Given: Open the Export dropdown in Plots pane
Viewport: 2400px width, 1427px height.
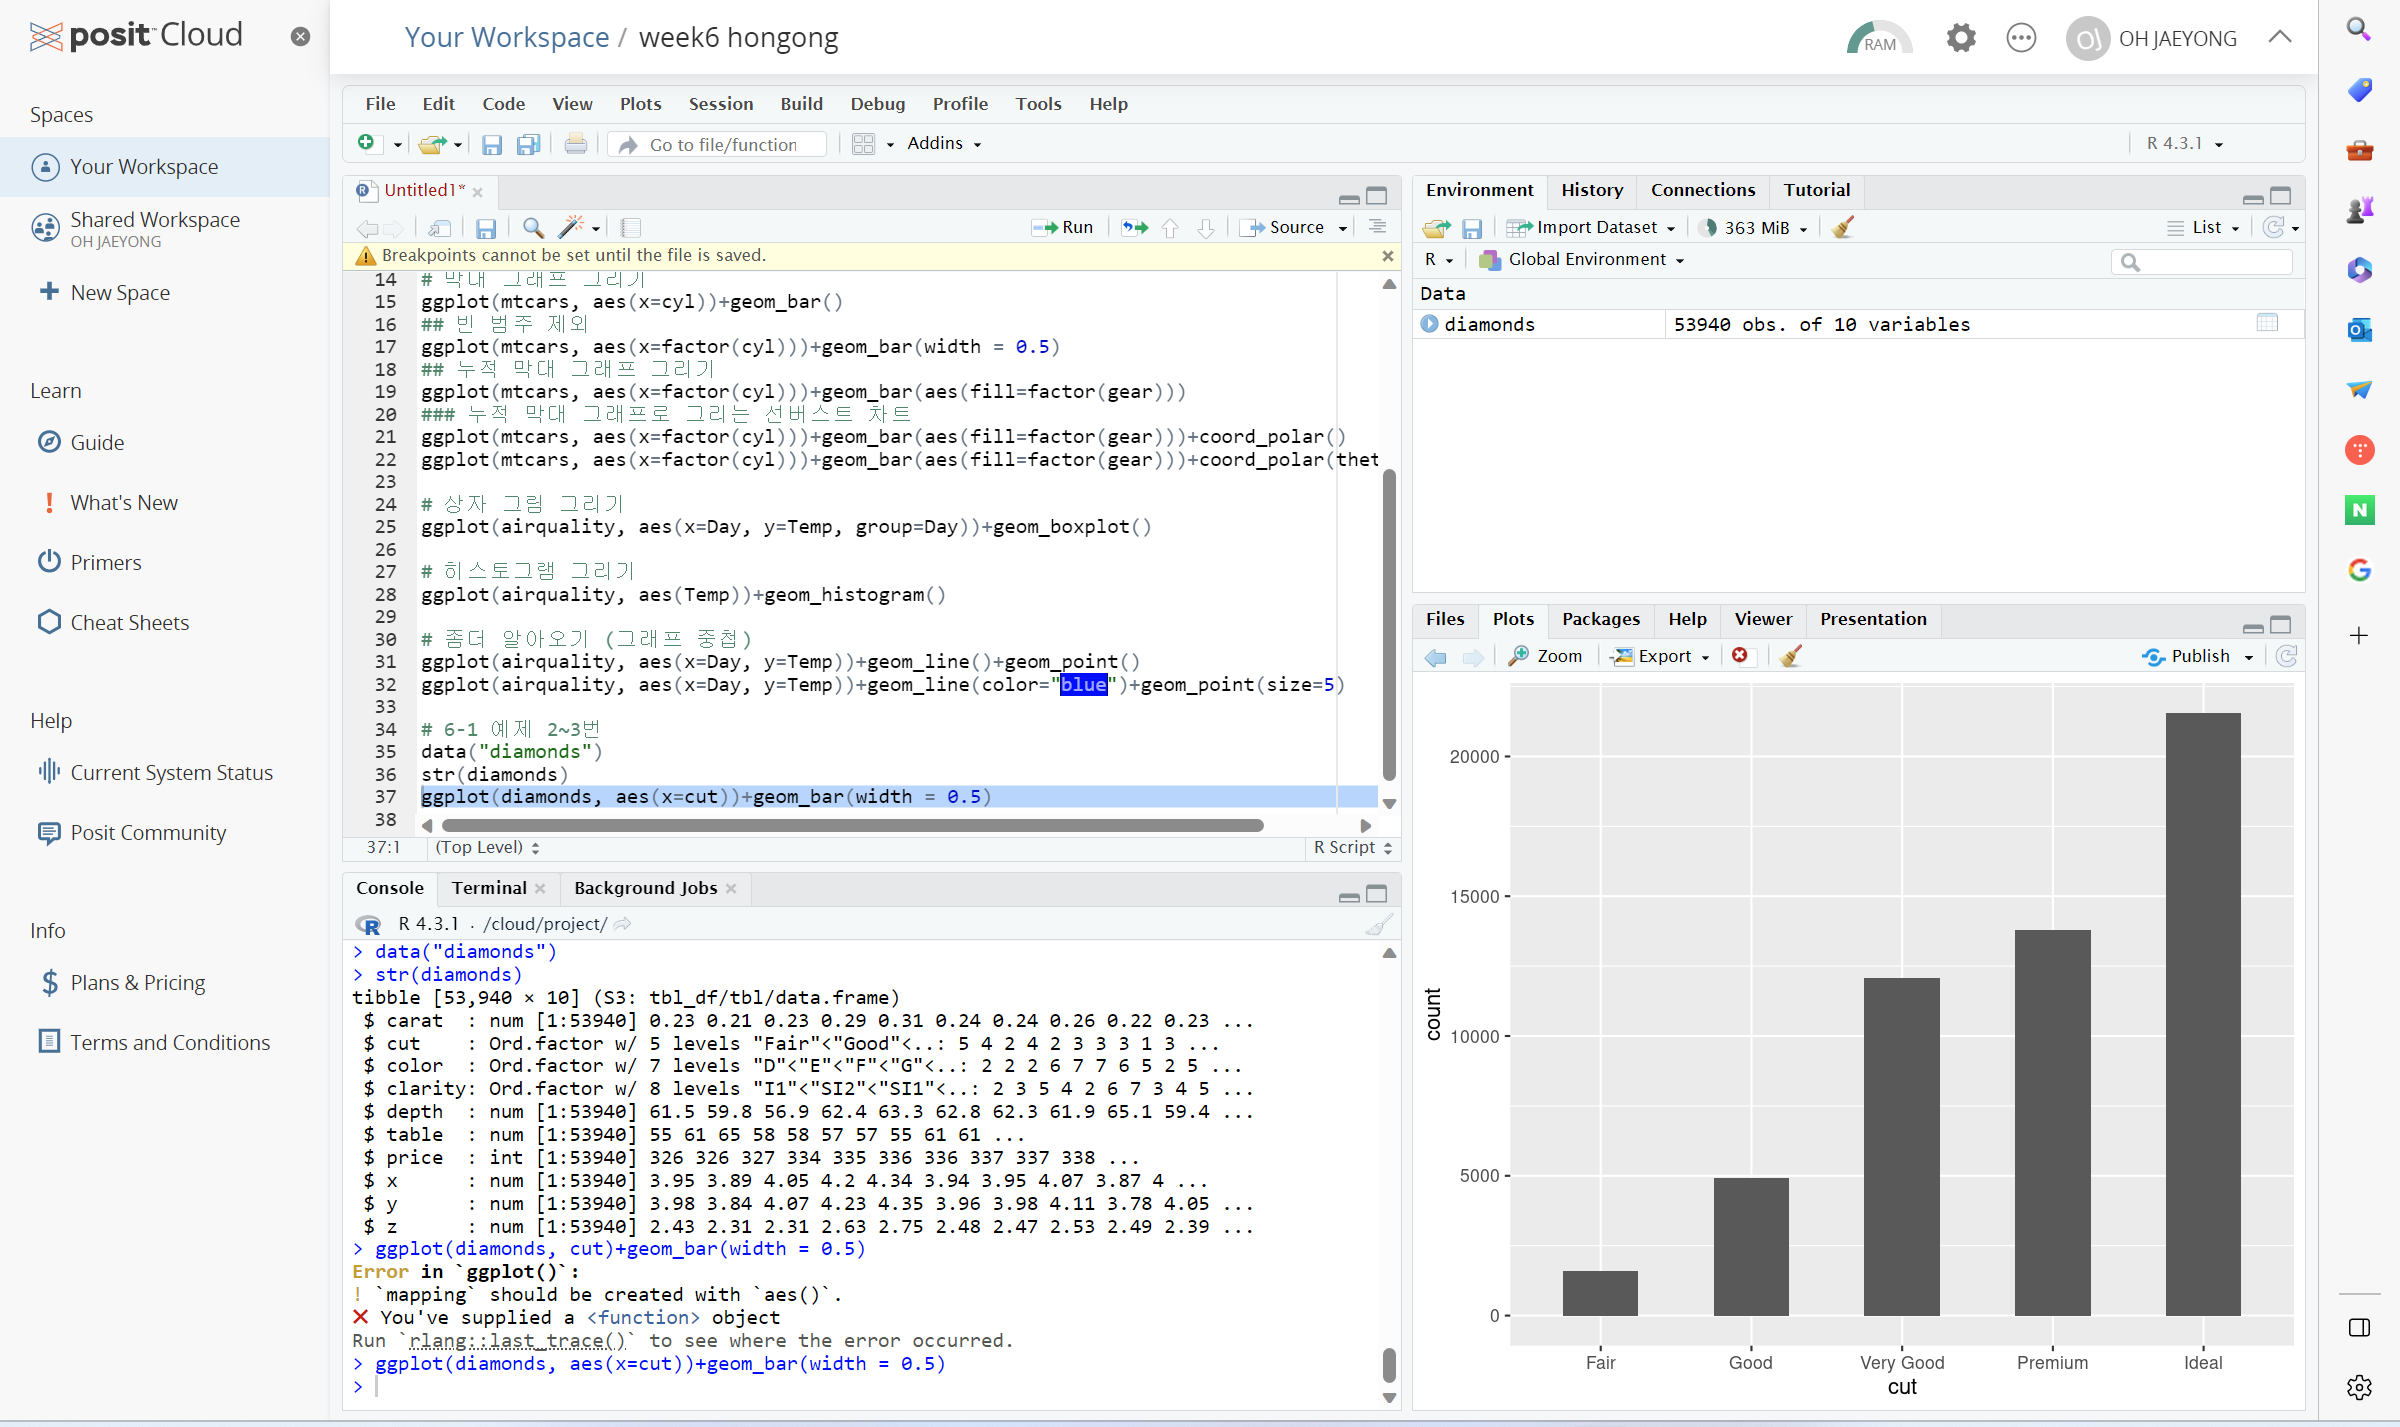Looking at the screenshot, I should point(1661,656).
